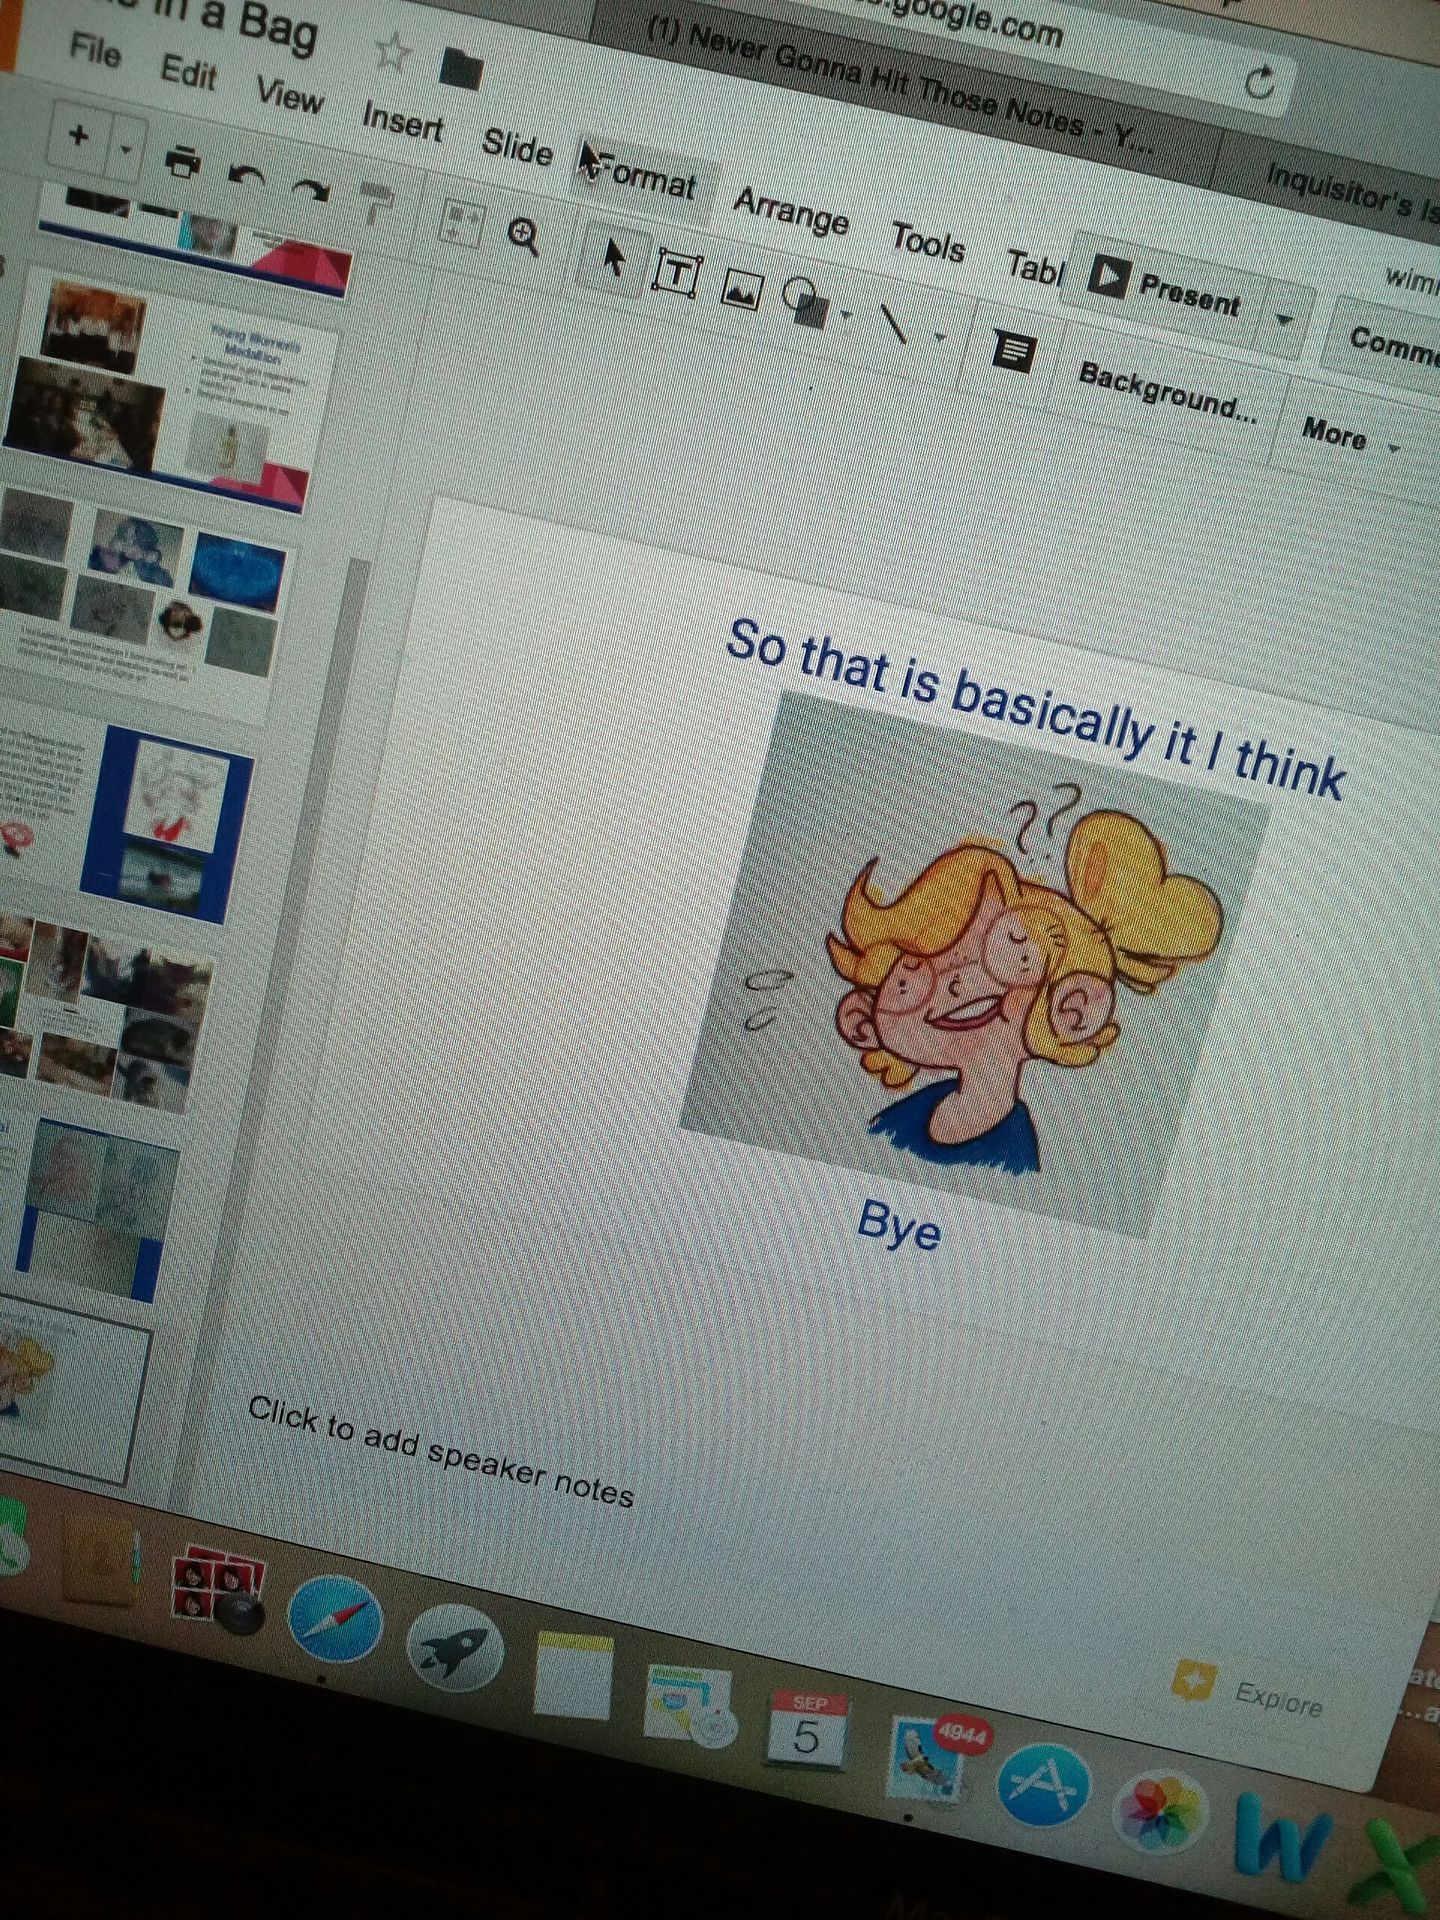The image size is (1440, 1920).
Task: Click the Zoom magnifier tool
Action: (x=524, y=236)
